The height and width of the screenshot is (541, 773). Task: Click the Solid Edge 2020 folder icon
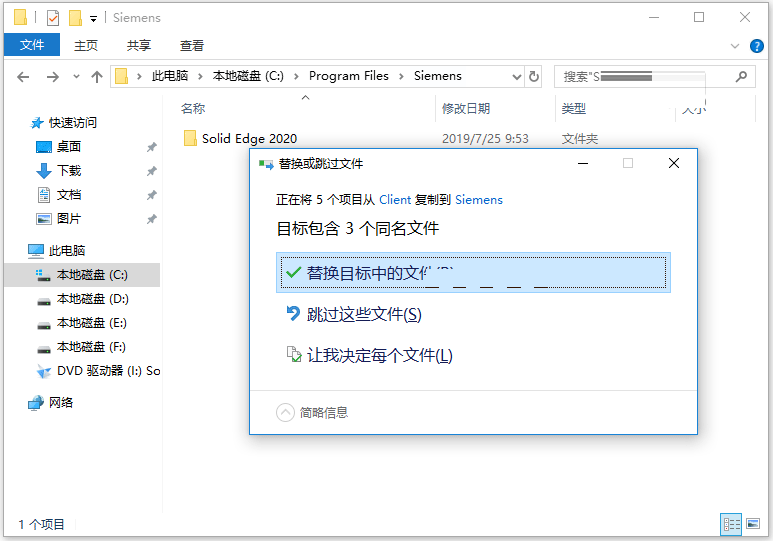[x=190, y=138]
